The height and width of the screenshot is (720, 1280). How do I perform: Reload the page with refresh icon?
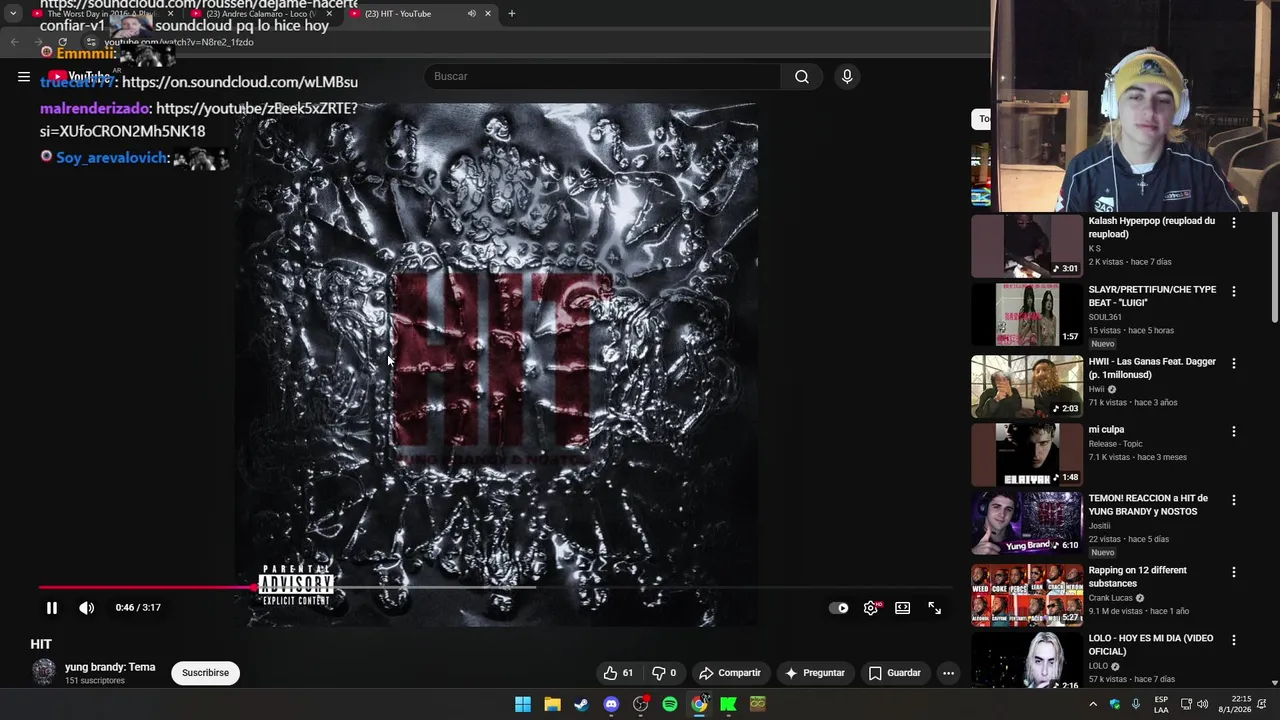point(62,42)
